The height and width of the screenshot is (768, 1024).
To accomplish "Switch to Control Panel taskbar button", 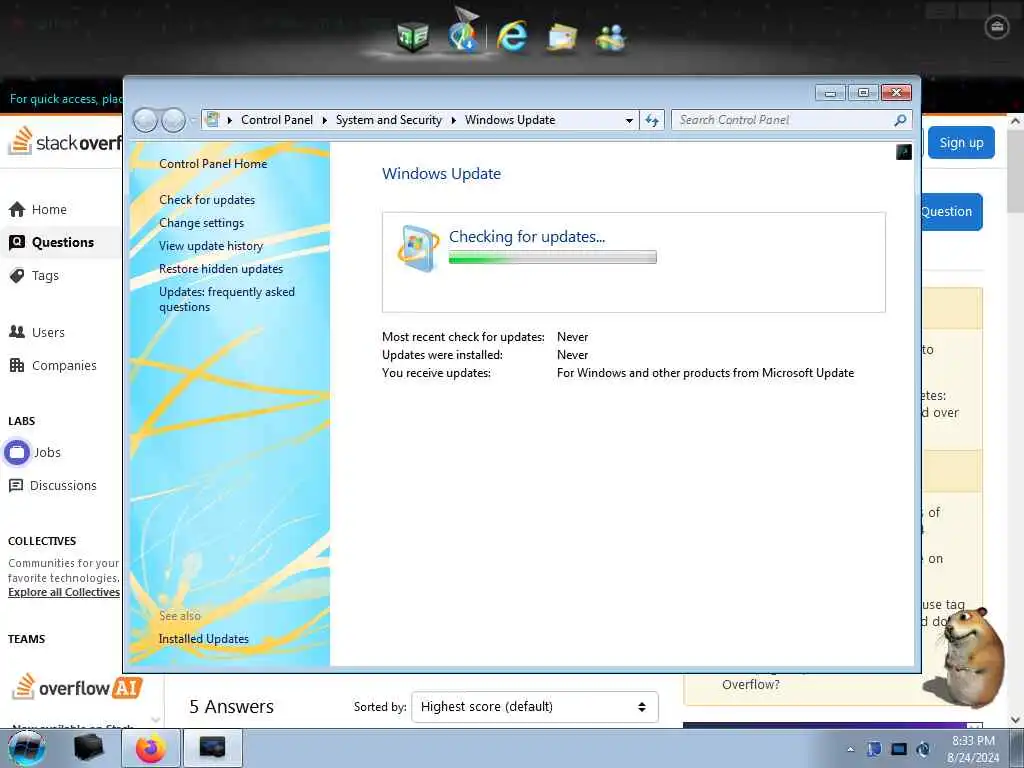I will (213, 748).
